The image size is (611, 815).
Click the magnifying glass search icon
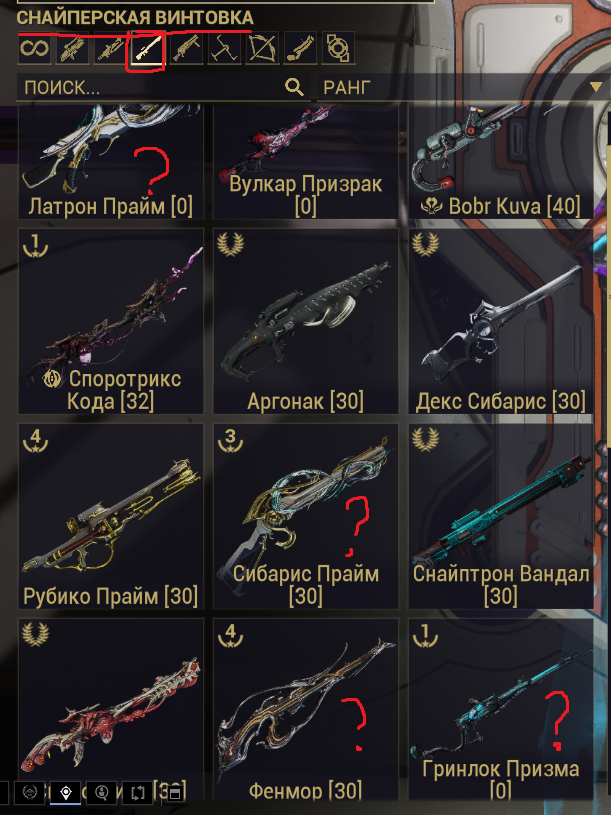point(294,87)
